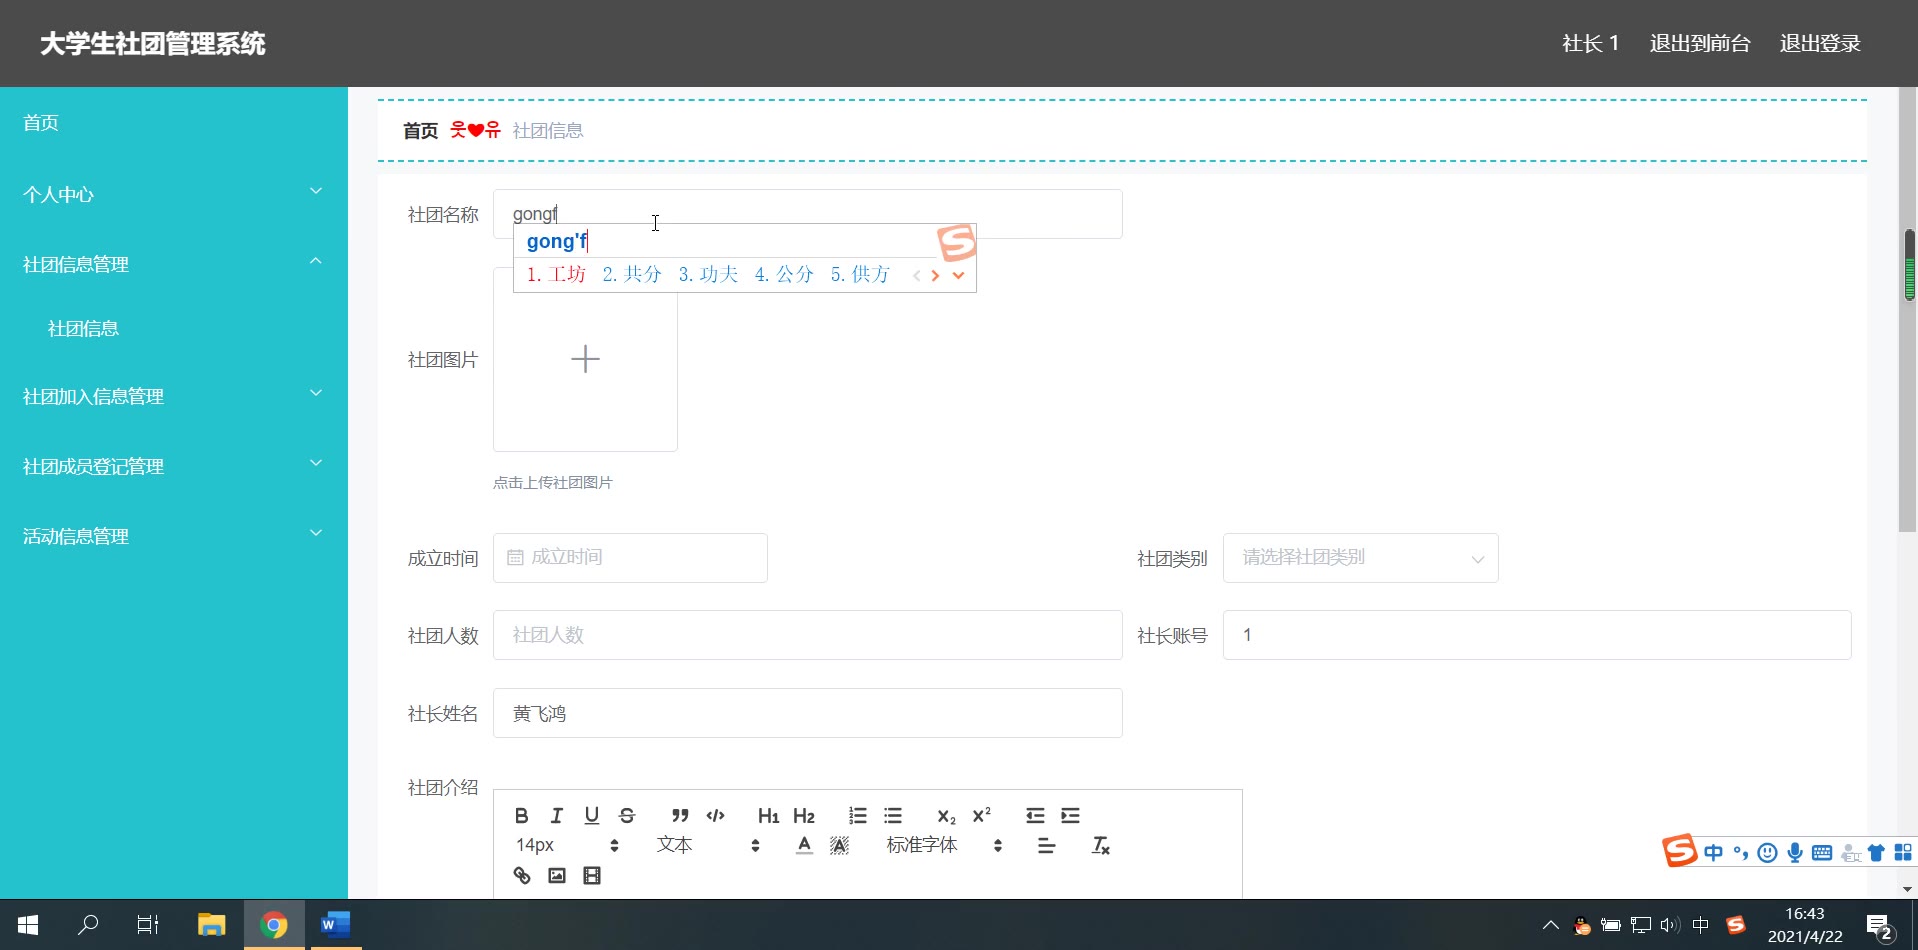The height and width of the screenshot is (950, 1918).
Task: Open 标准字体 font family dropdown
Action: (944, 845)
